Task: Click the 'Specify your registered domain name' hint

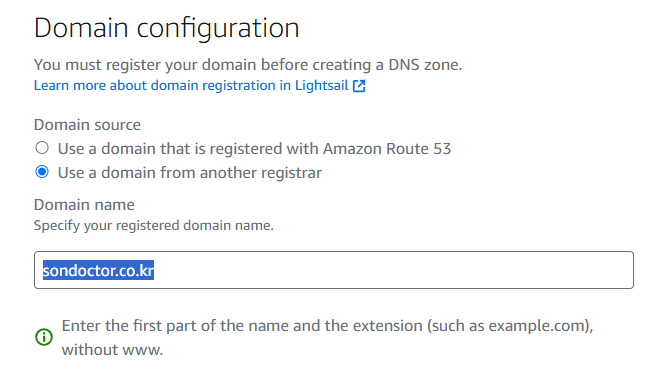Action: 153,226
